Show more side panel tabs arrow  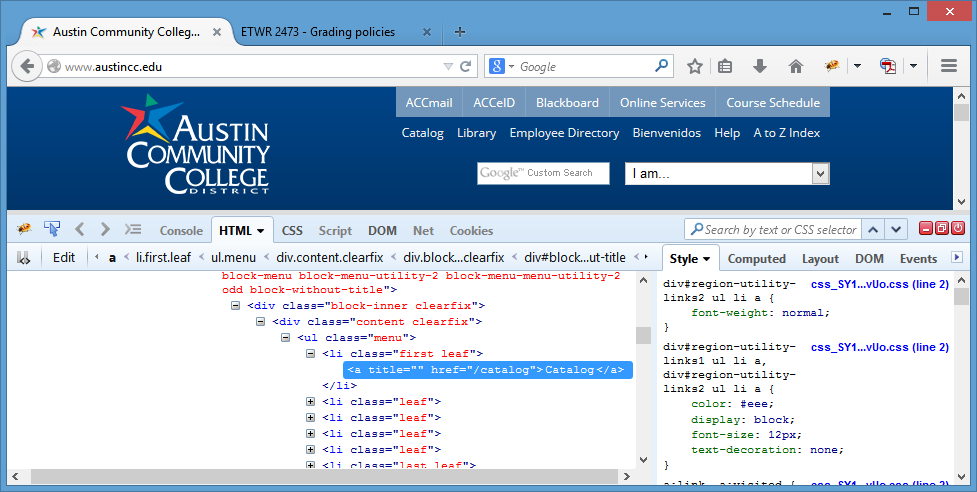(957, 257)
